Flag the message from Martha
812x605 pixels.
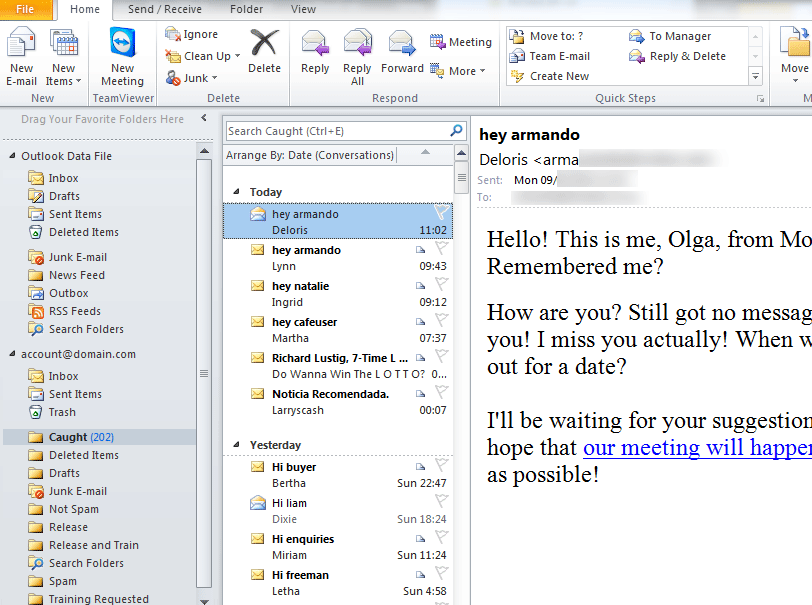441,320
